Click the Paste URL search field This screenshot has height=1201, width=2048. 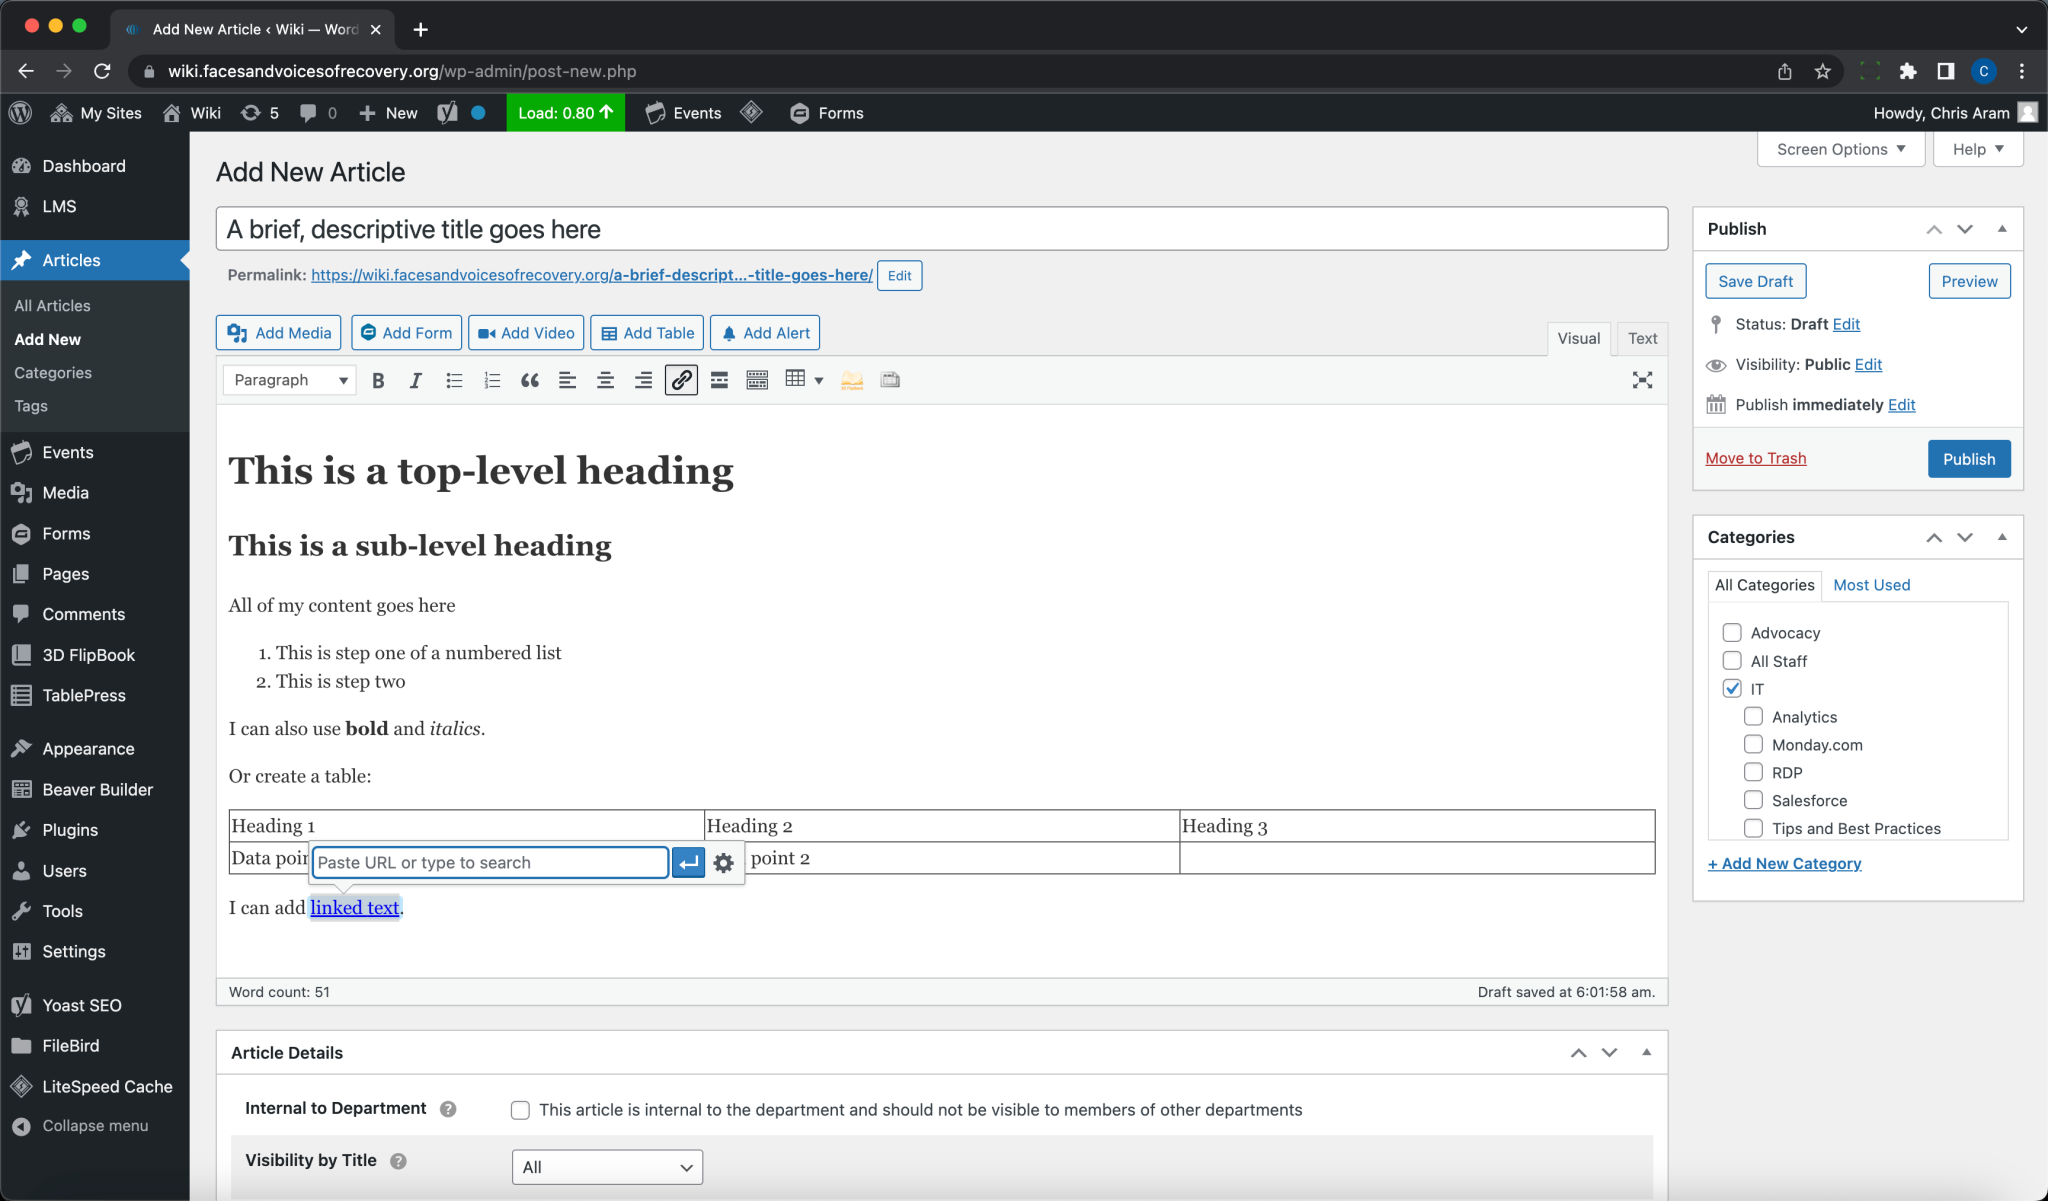coord(490,863)
